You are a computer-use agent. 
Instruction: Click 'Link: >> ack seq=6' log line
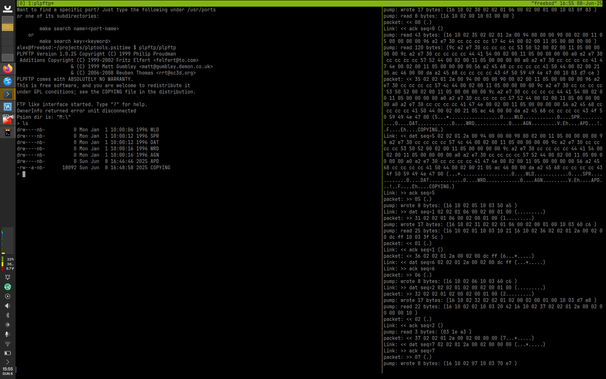[x=409, y=269]
